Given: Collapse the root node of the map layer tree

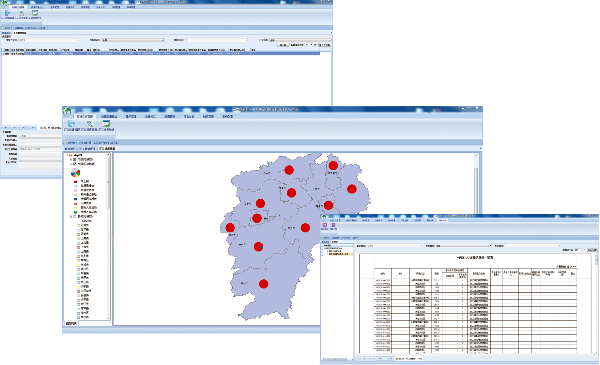Looking at the screenshot, I should click(67, 155).
